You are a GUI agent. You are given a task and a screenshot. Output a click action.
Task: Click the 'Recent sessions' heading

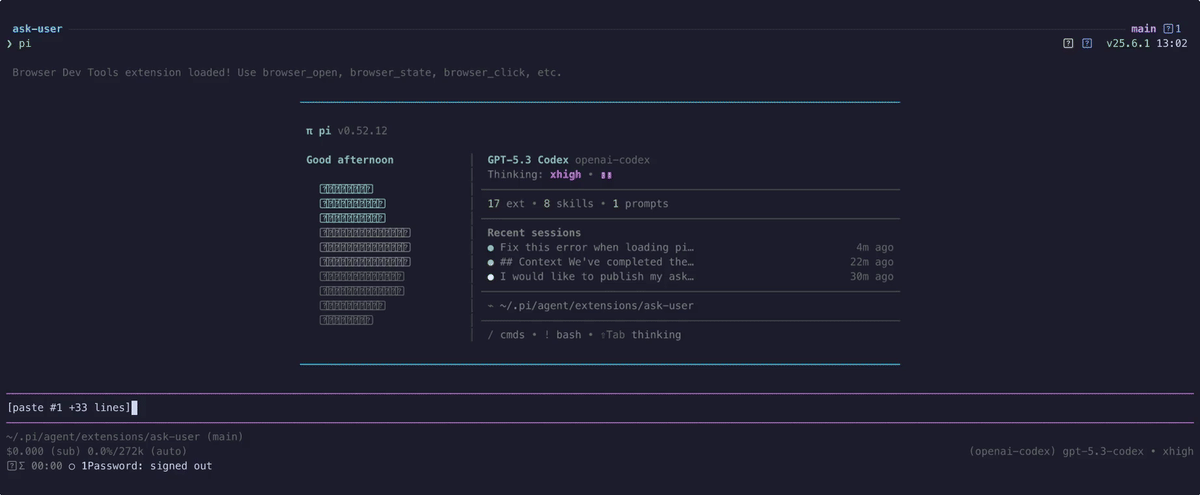coord(534,233)
